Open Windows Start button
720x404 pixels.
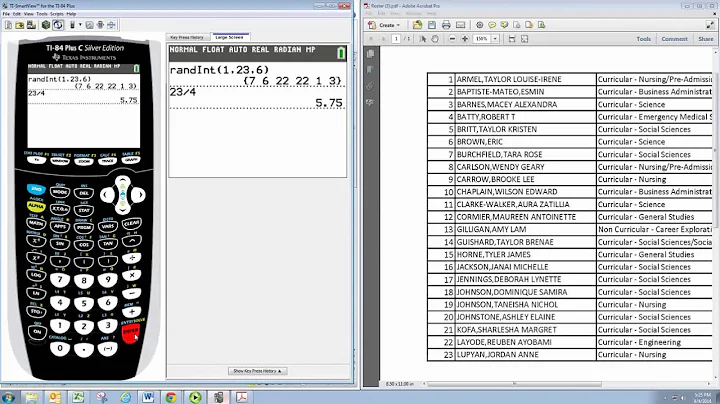click(x=8, y=397)
